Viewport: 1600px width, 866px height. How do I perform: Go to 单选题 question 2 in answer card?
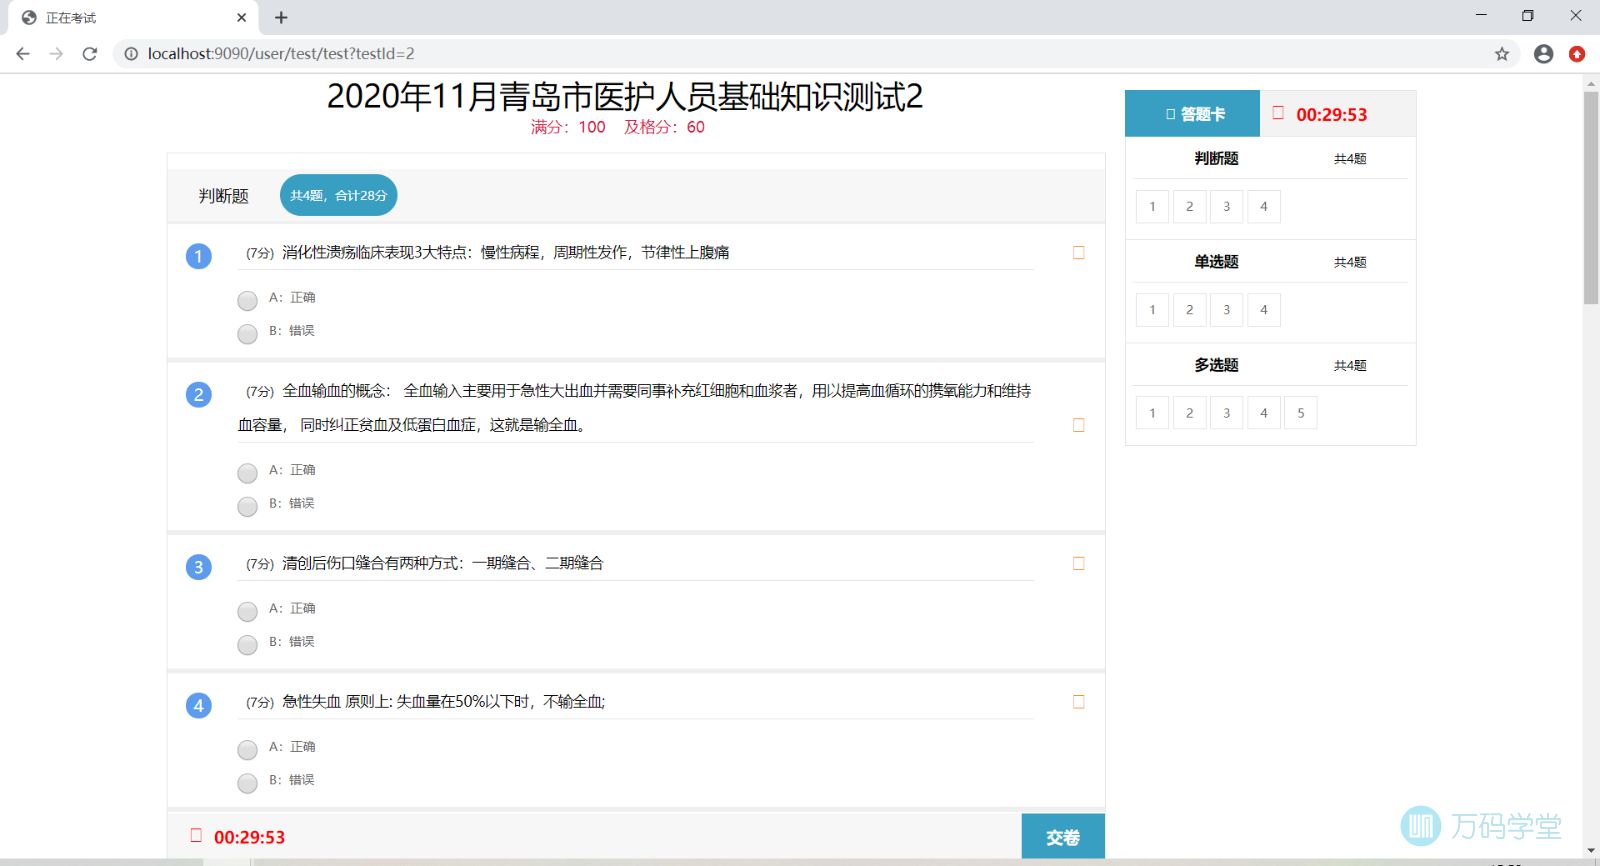1189,310
